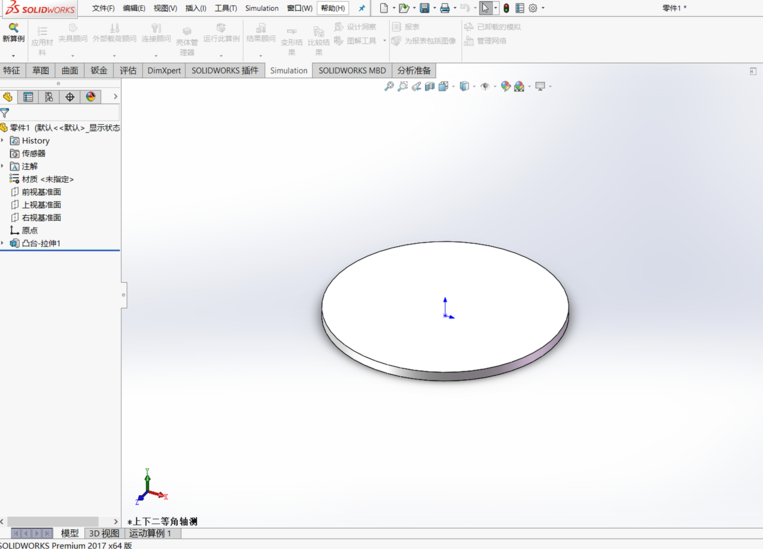Switch to the 特征 tab
763x549 pixels.
pyautogui.click(x=12, y=71)
